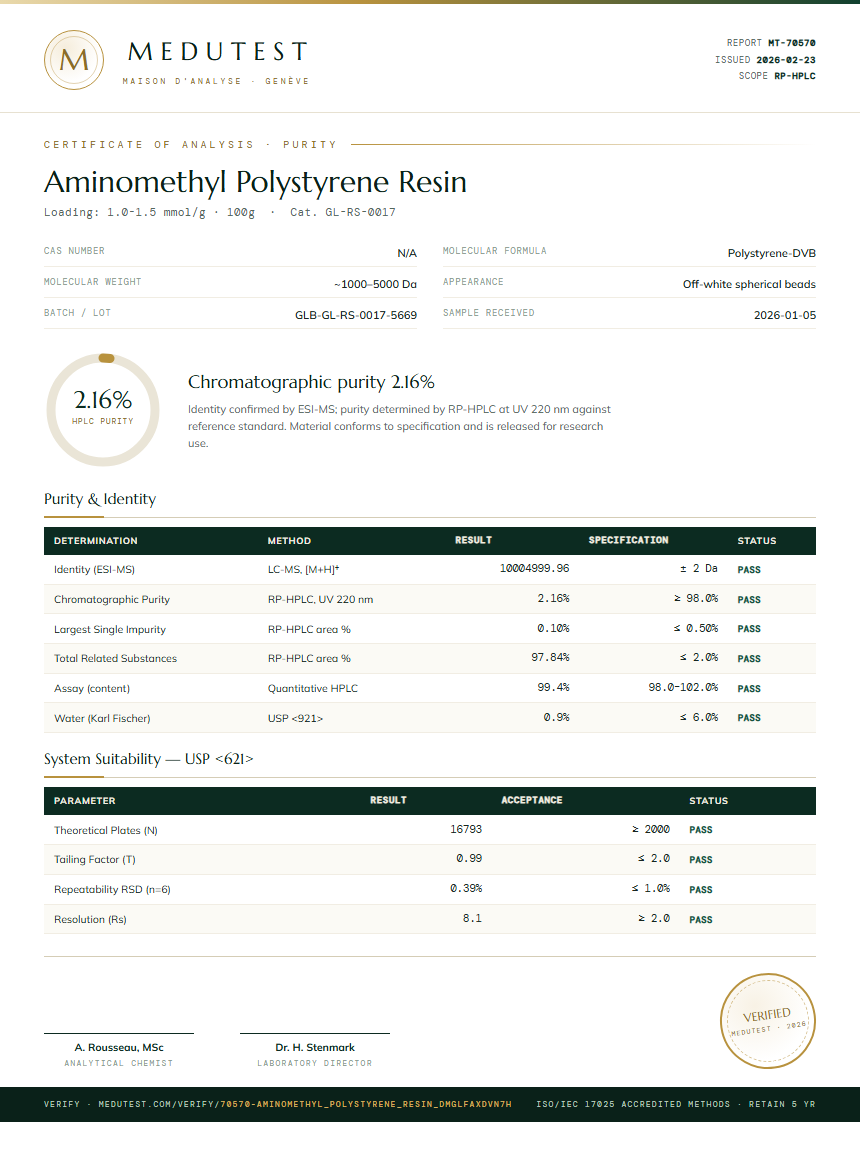The height and width of the screenshot is (1152, 860).
Task: Click the 2.16% HPLC purity ring gauge
Action: point(103,409)
